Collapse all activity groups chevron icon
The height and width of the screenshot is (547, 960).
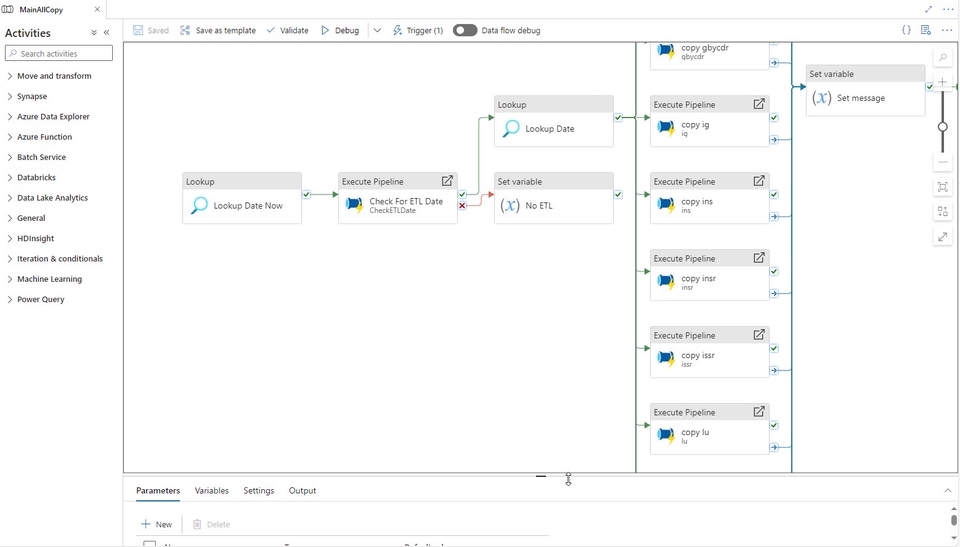94,32
